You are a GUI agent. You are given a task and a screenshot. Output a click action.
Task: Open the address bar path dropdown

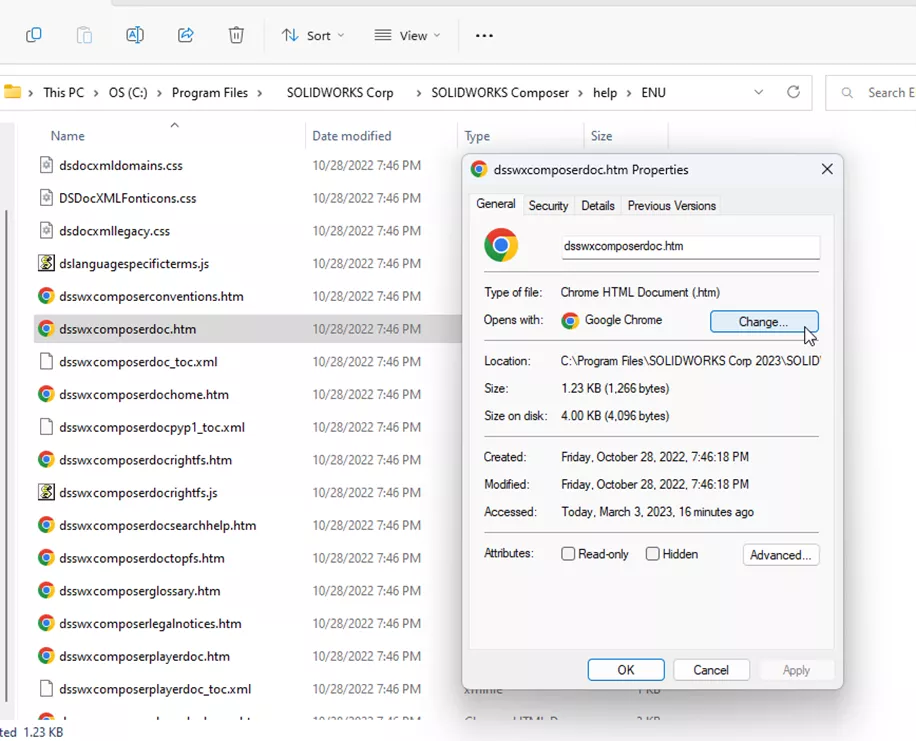(759, 92)
